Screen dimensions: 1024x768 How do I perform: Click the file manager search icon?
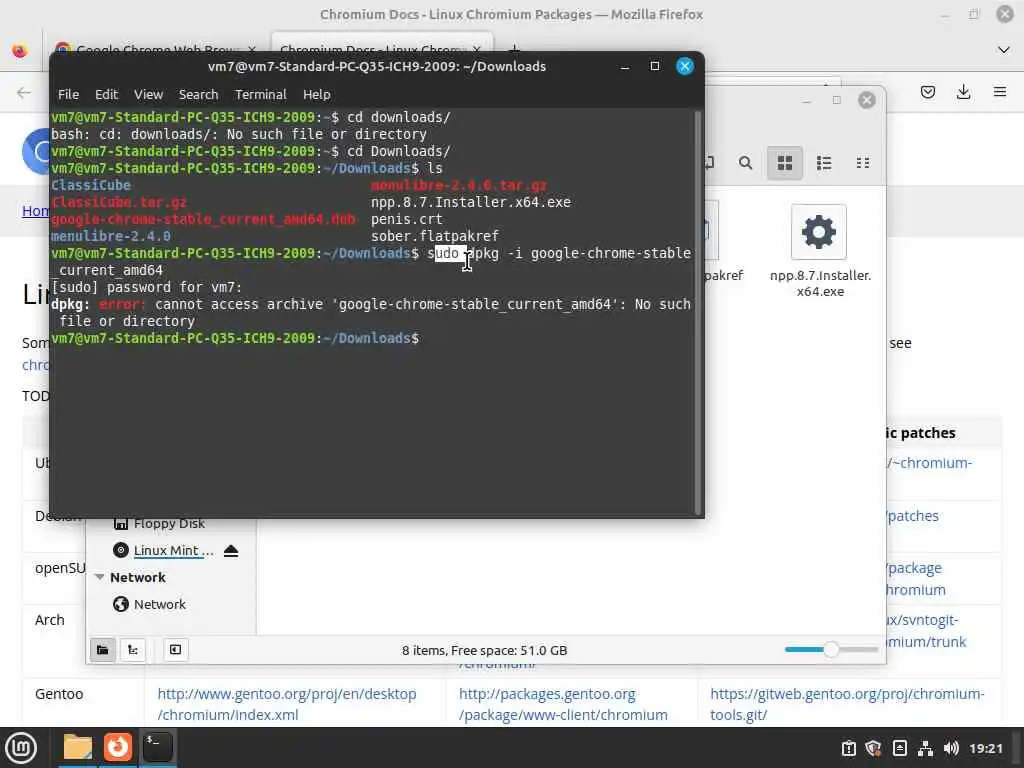[x=745, y=163]
